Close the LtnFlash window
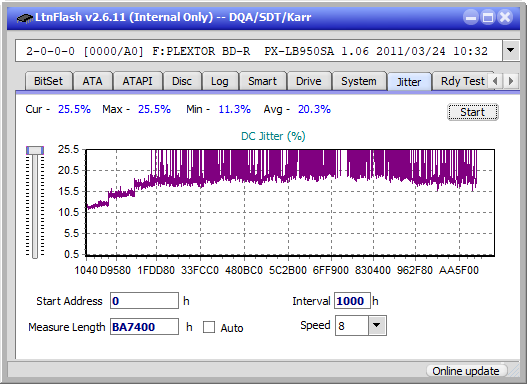 tap(505, 17)
